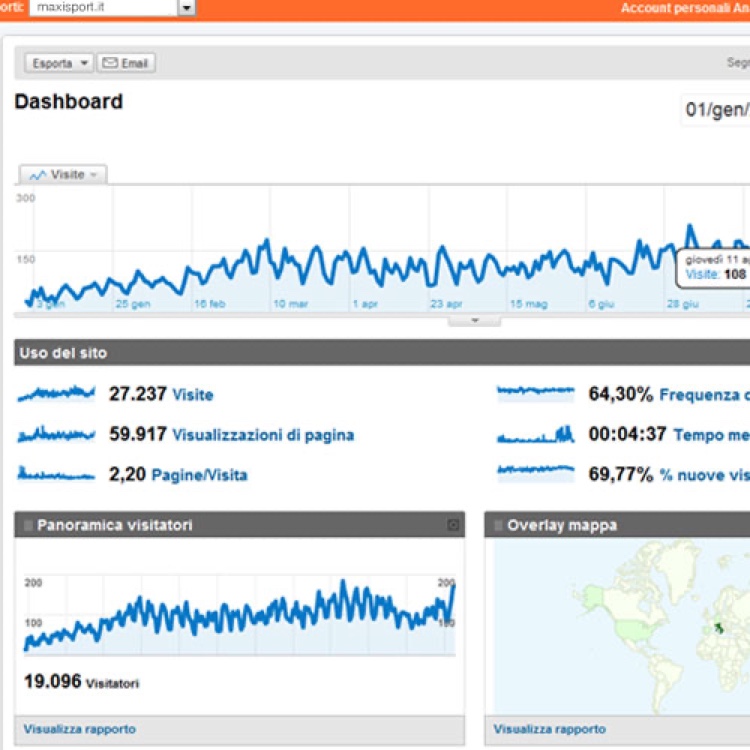
Task: Close the Panoramica visitatori widget
Action: point(453,525)
